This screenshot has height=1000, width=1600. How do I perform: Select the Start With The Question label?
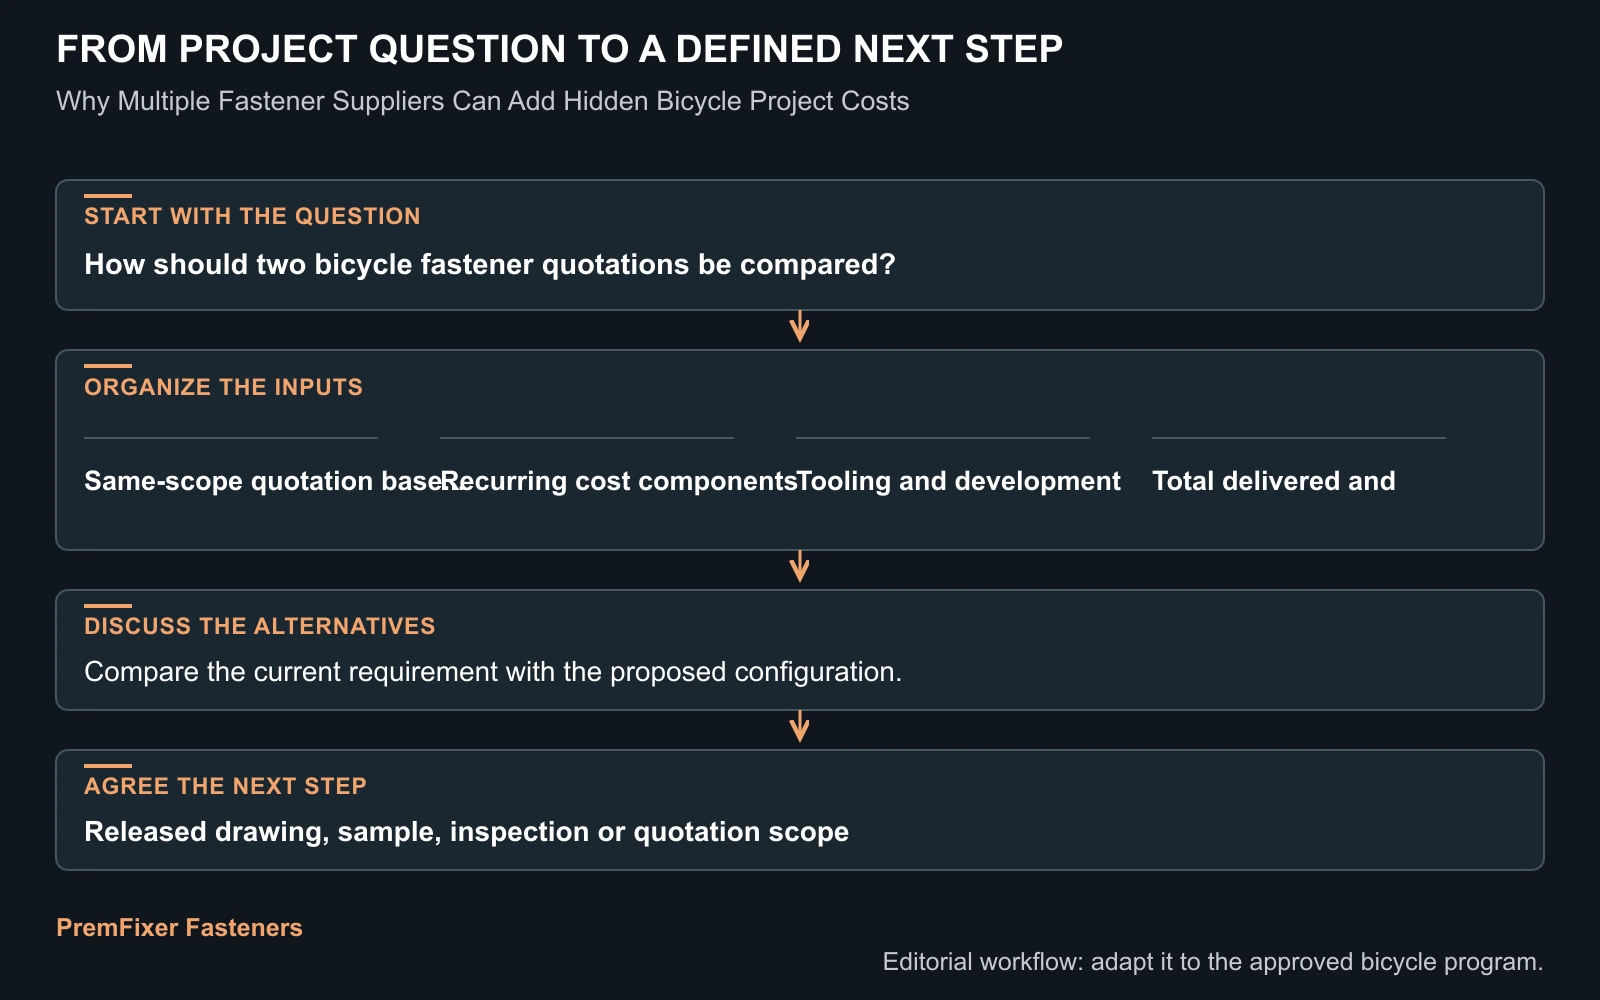pyautogui.click(x=252, y=216)
